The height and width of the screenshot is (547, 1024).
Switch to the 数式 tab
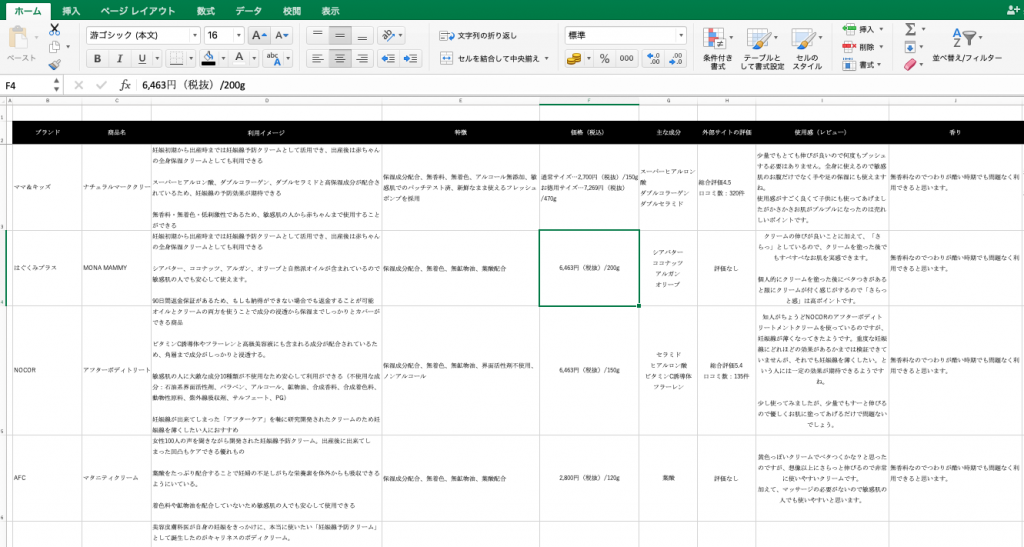[x=206, y=11]
